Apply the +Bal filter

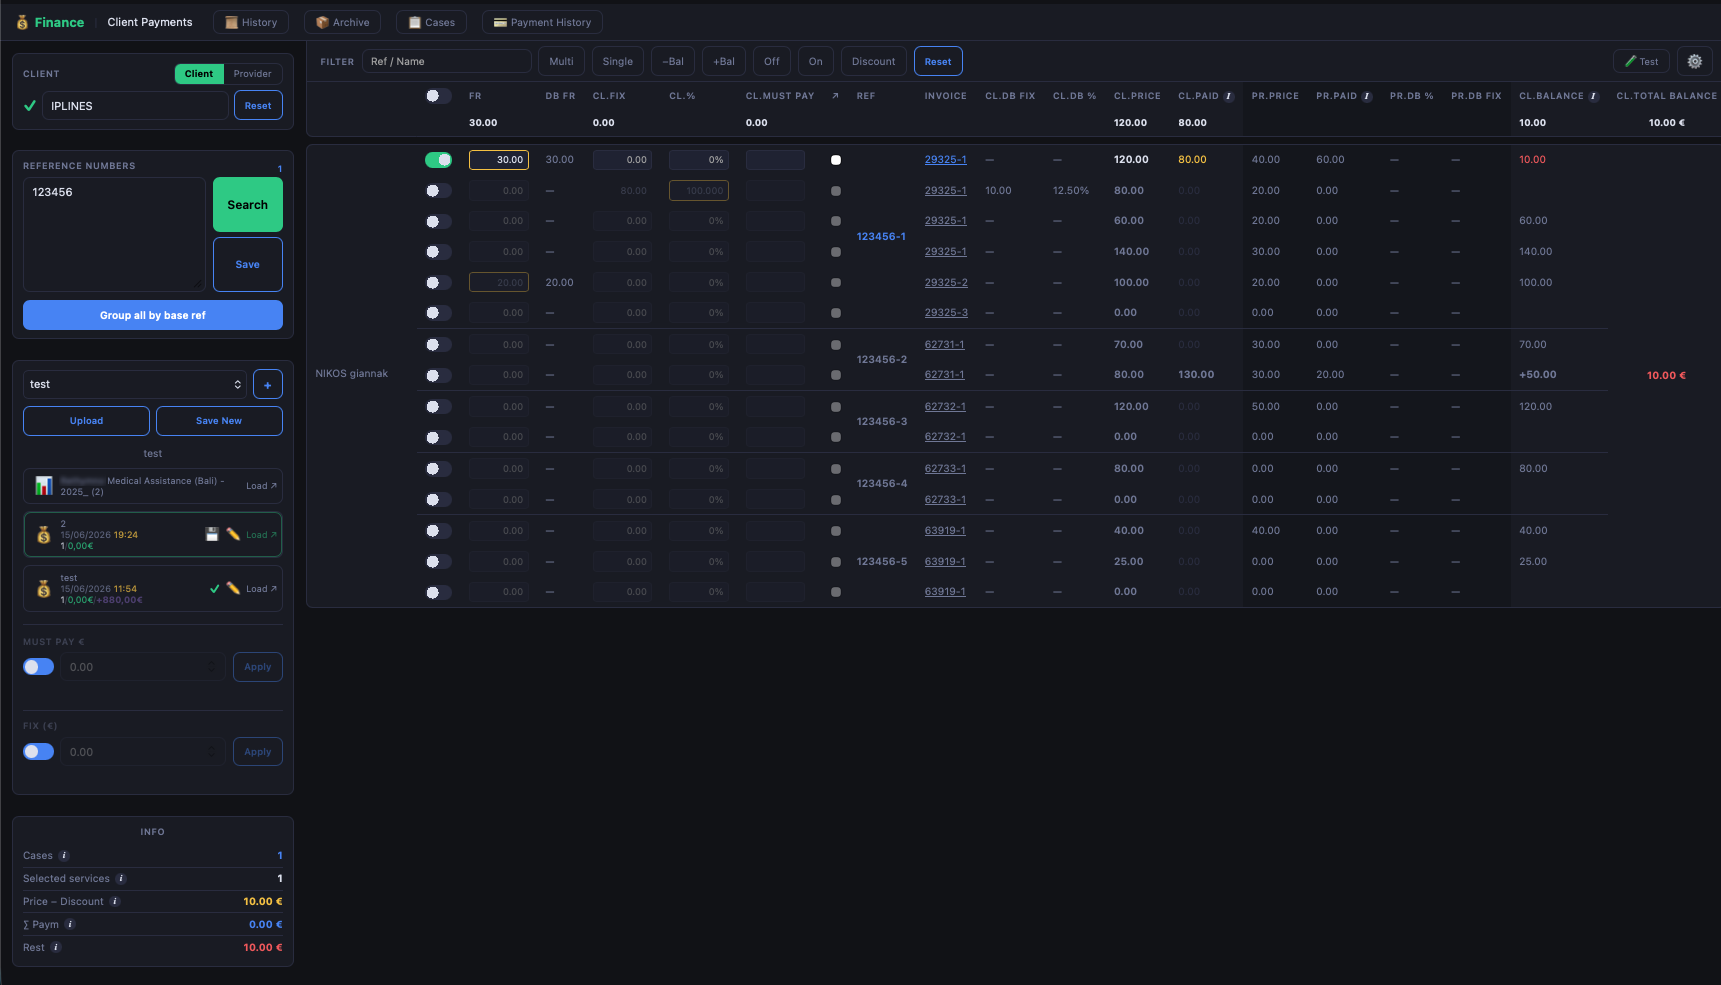tap(724, 61)
